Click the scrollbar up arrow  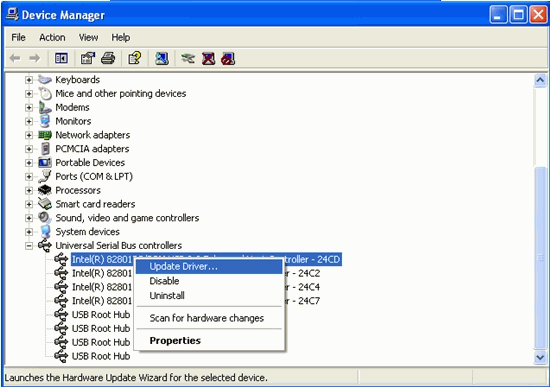(x=540, y=80)
